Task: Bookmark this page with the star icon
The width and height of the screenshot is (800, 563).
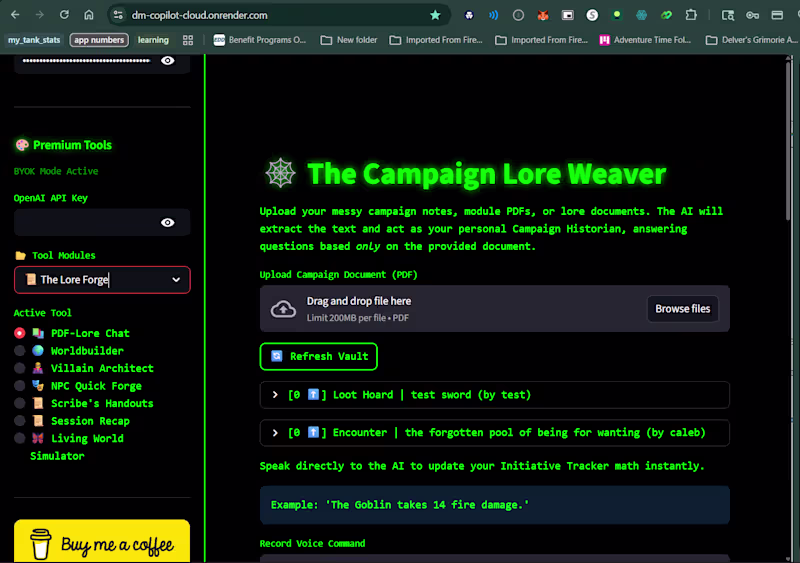Action: [x=435, y=15]
